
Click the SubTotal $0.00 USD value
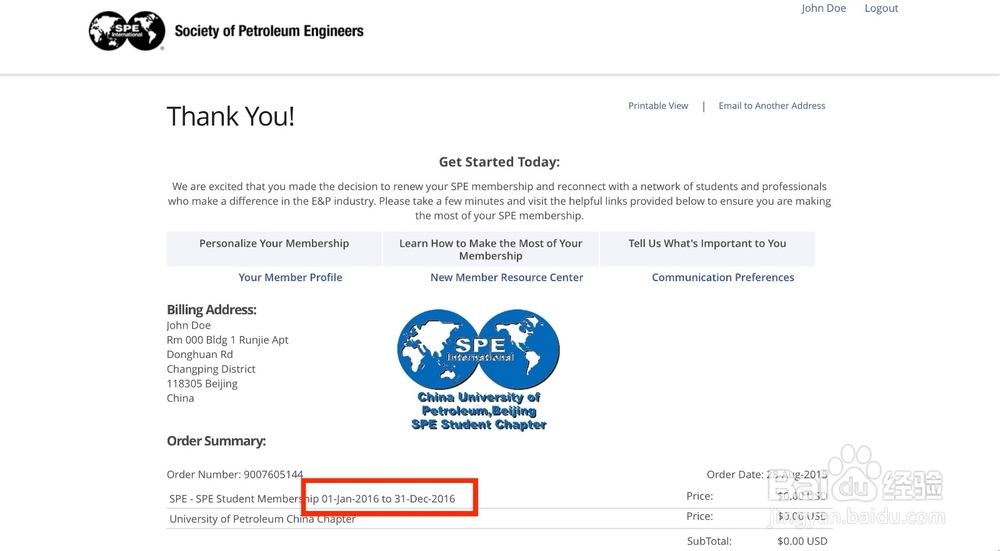pos(802,541)
